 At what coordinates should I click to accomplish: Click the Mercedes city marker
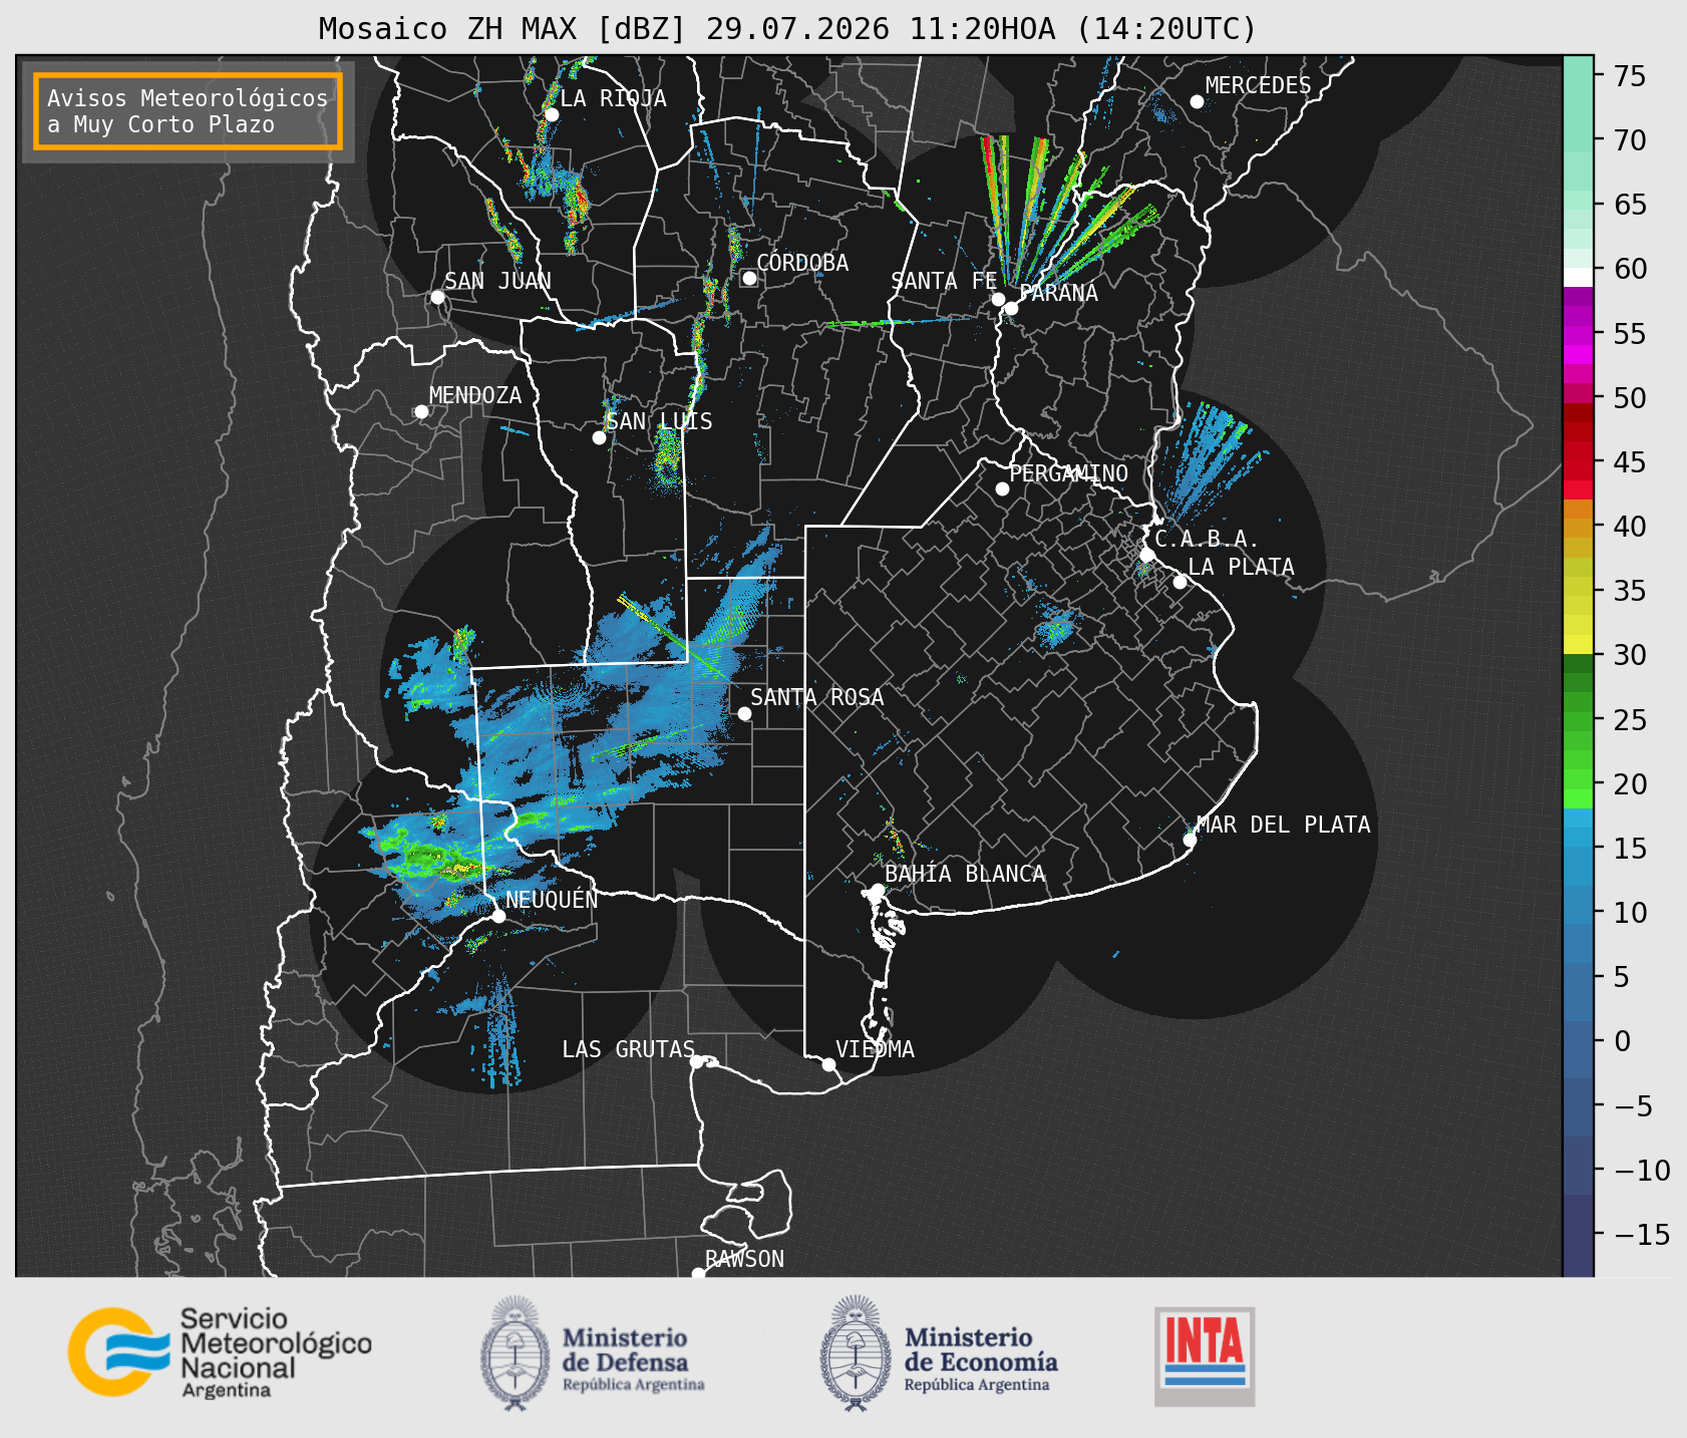coord(1197,102)
